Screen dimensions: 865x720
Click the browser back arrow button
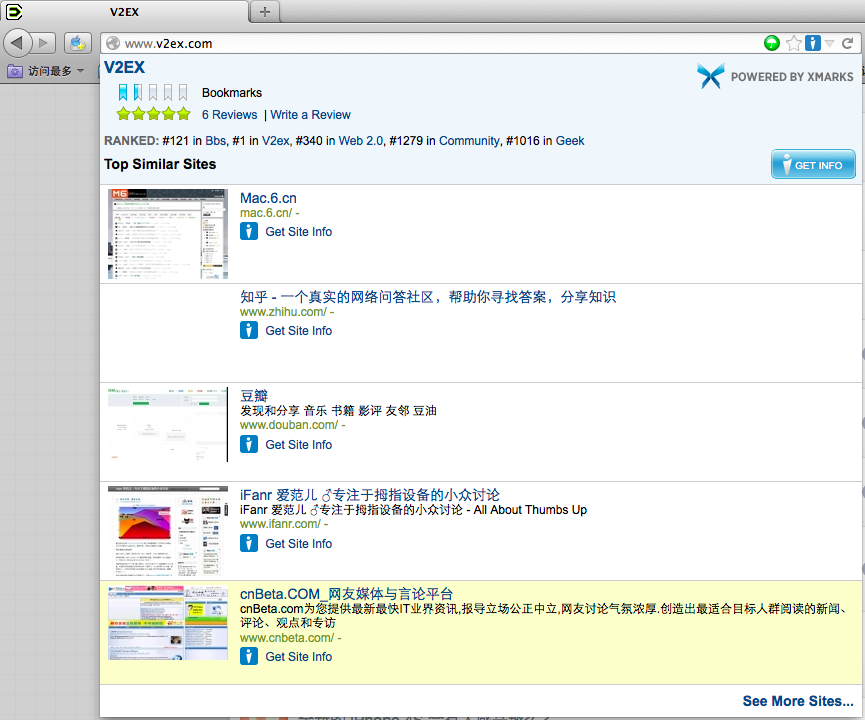click(17, 42)
